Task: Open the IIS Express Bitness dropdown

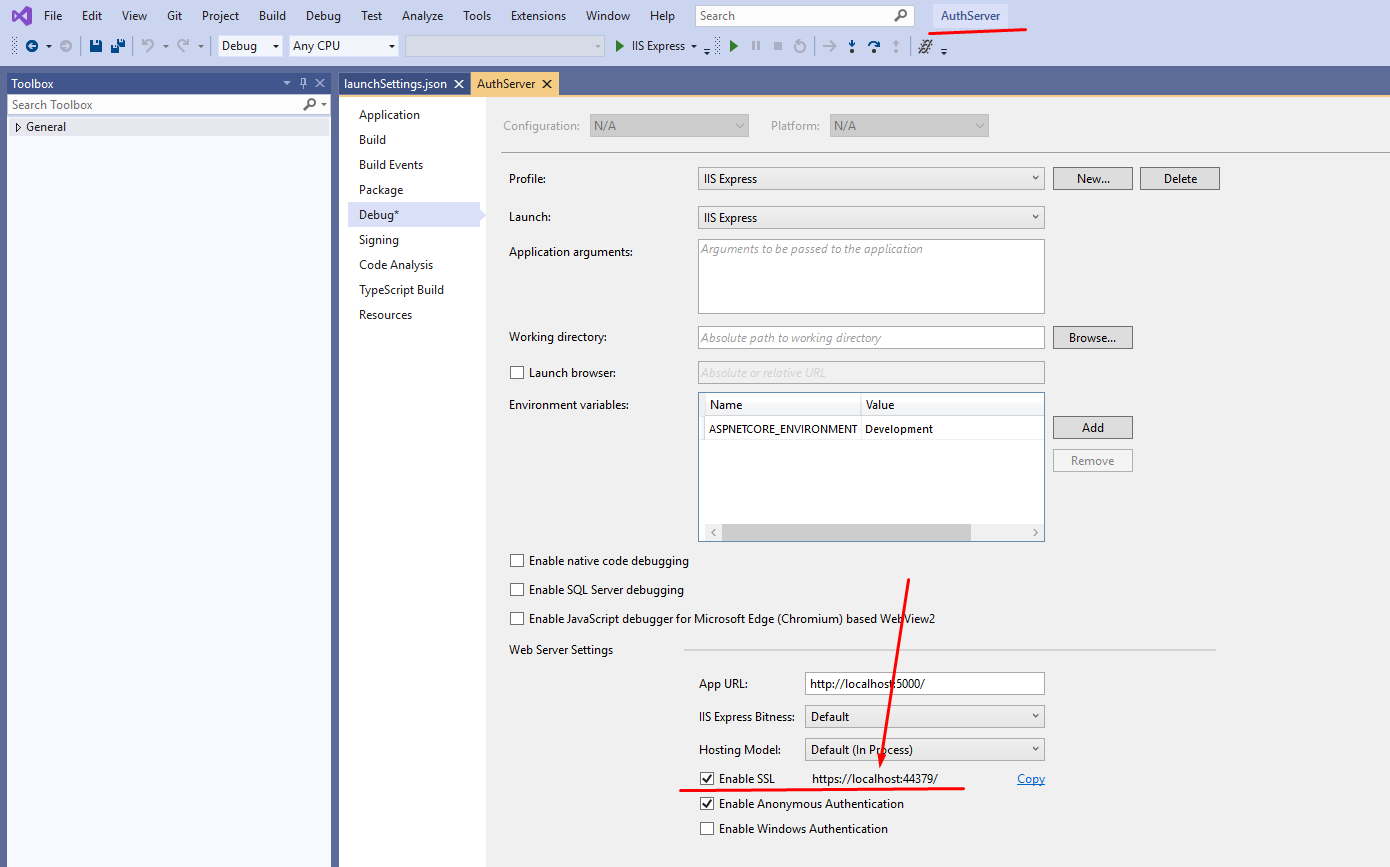Action: click(x=924, y=717)
